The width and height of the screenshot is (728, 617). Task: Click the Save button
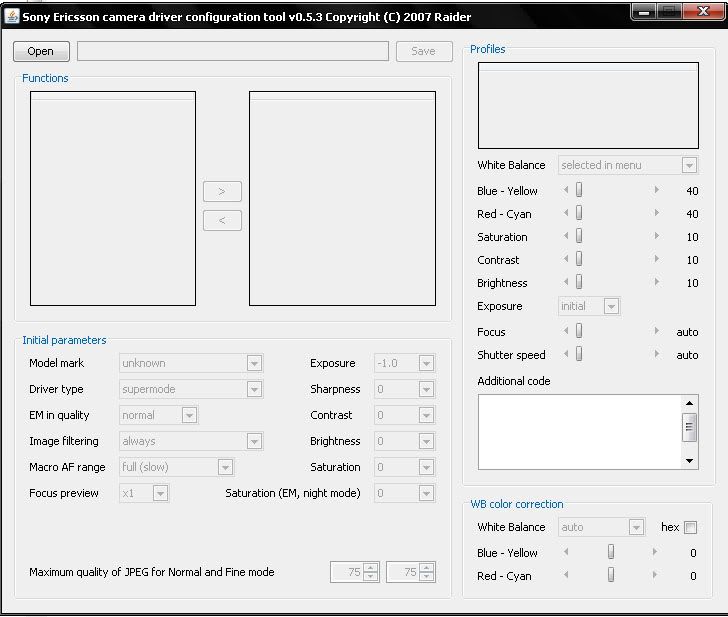[x=424, y=51]
